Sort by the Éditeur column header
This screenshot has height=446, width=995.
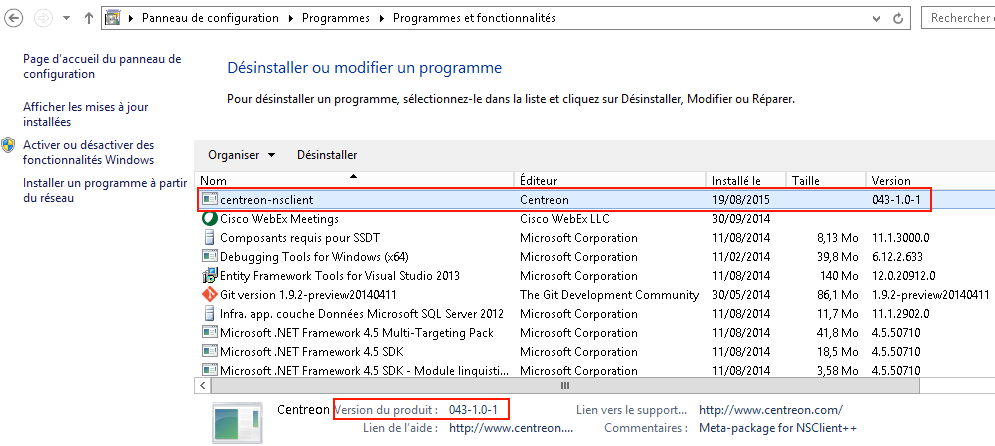tap(611, 180)
